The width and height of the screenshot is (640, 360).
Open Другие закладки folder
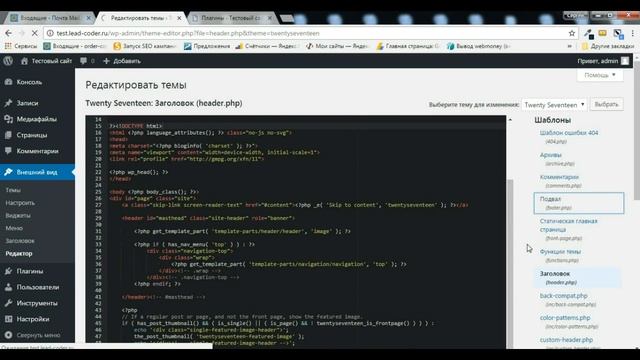click(608, 46)
